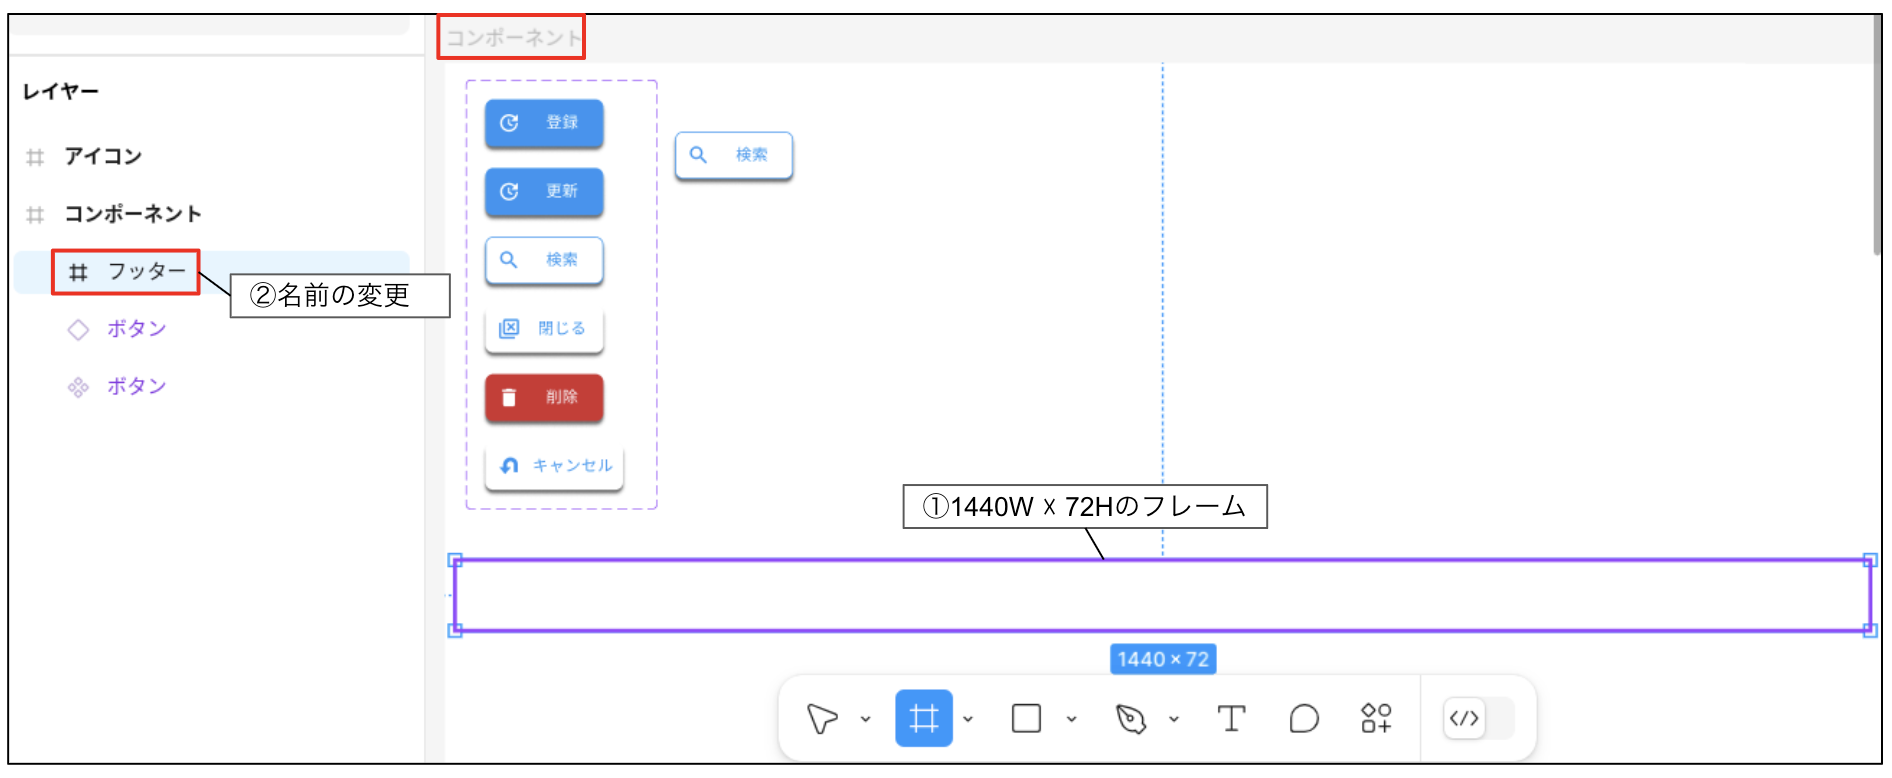This screenshot has width=1892, height=778.
Task: Click the 閉じる button variant
Action: point(544,329)
